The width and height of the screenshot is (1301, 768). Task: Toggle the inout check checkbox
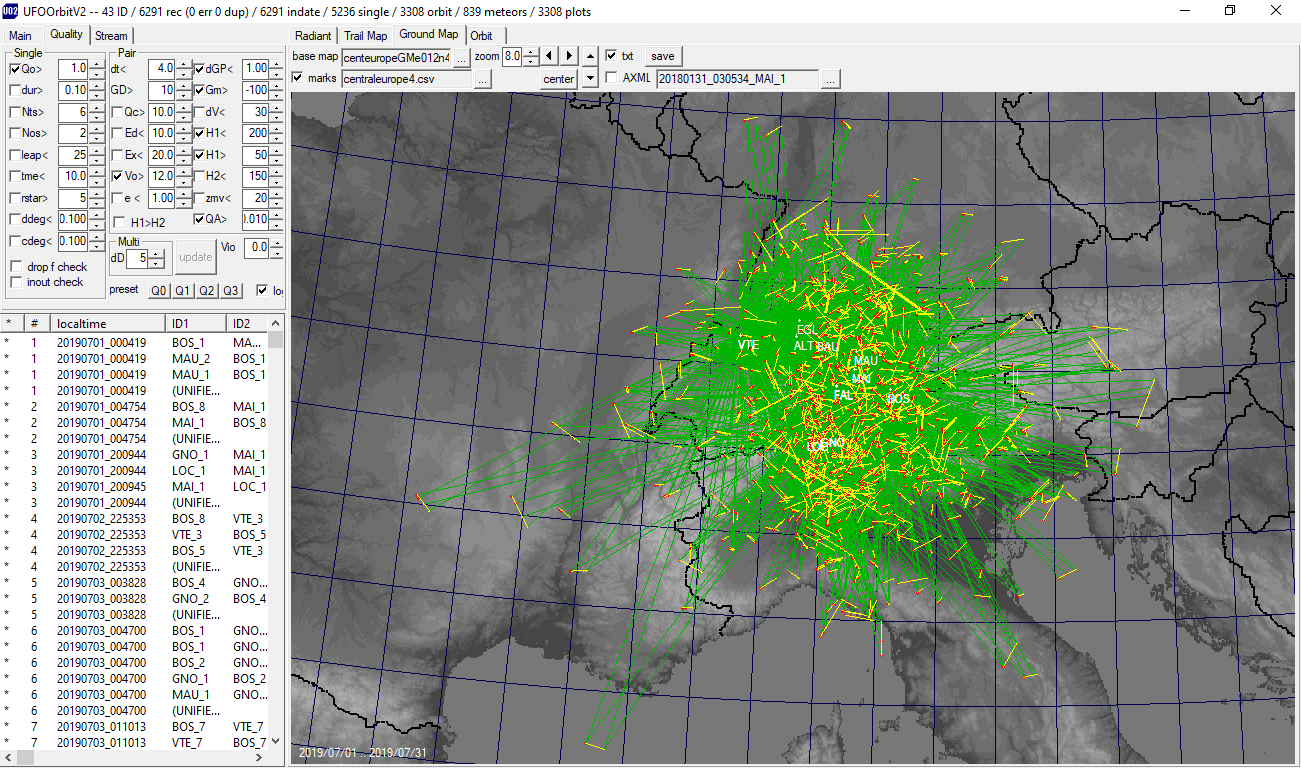tap(16, 282)
